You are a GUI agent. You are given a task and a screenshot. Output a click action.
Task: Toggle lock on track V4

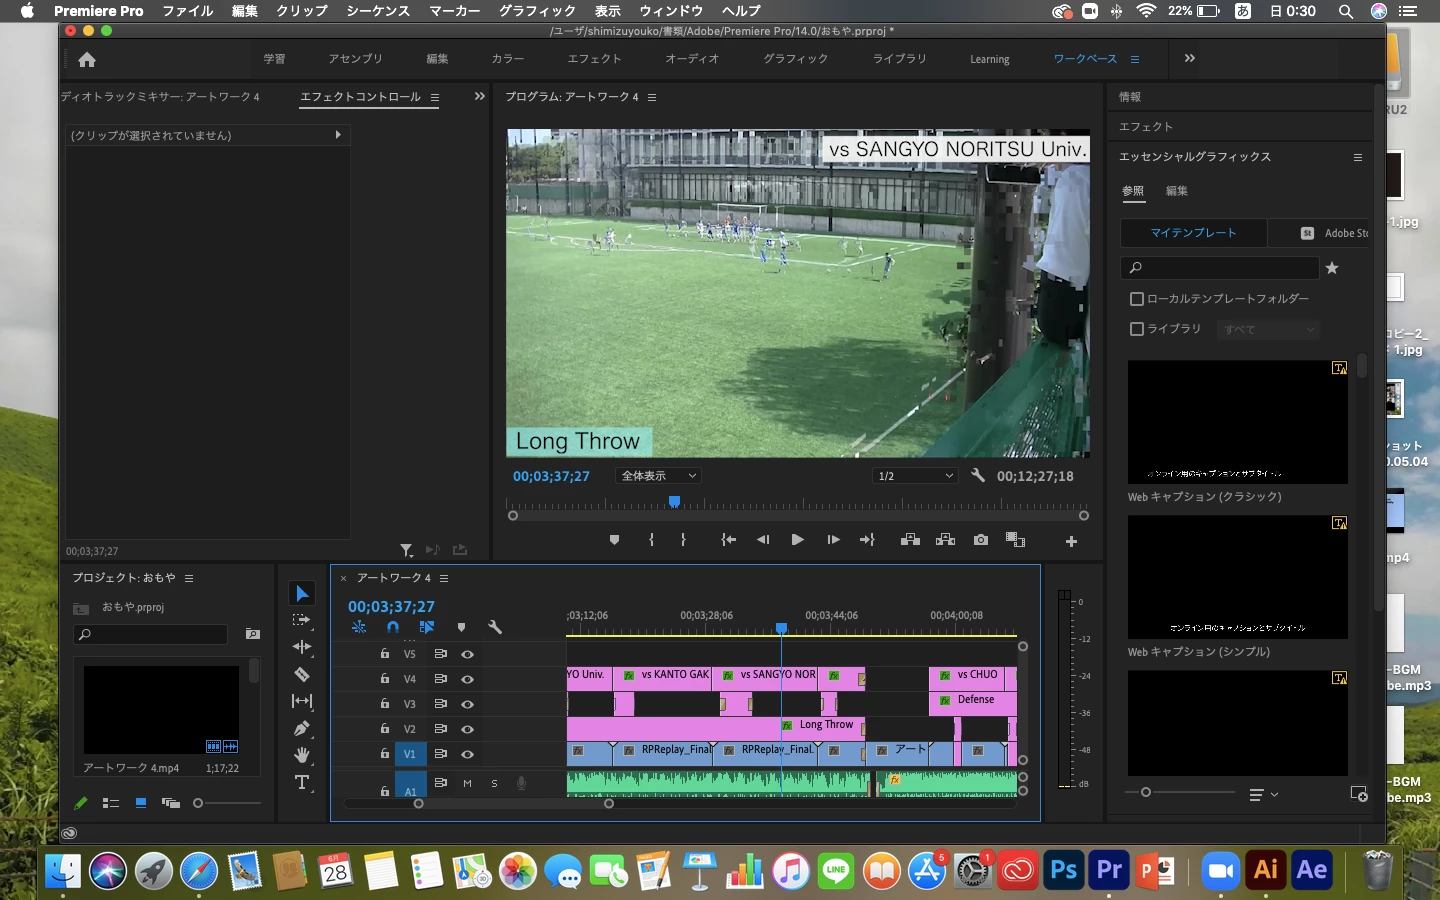pyautogui.click(x=384, y=679)
